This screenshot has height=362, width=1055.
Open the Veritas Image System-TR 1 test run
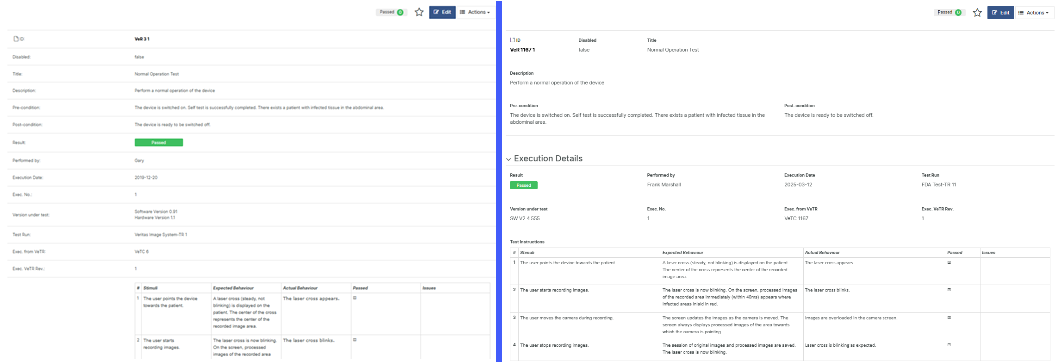161,235
